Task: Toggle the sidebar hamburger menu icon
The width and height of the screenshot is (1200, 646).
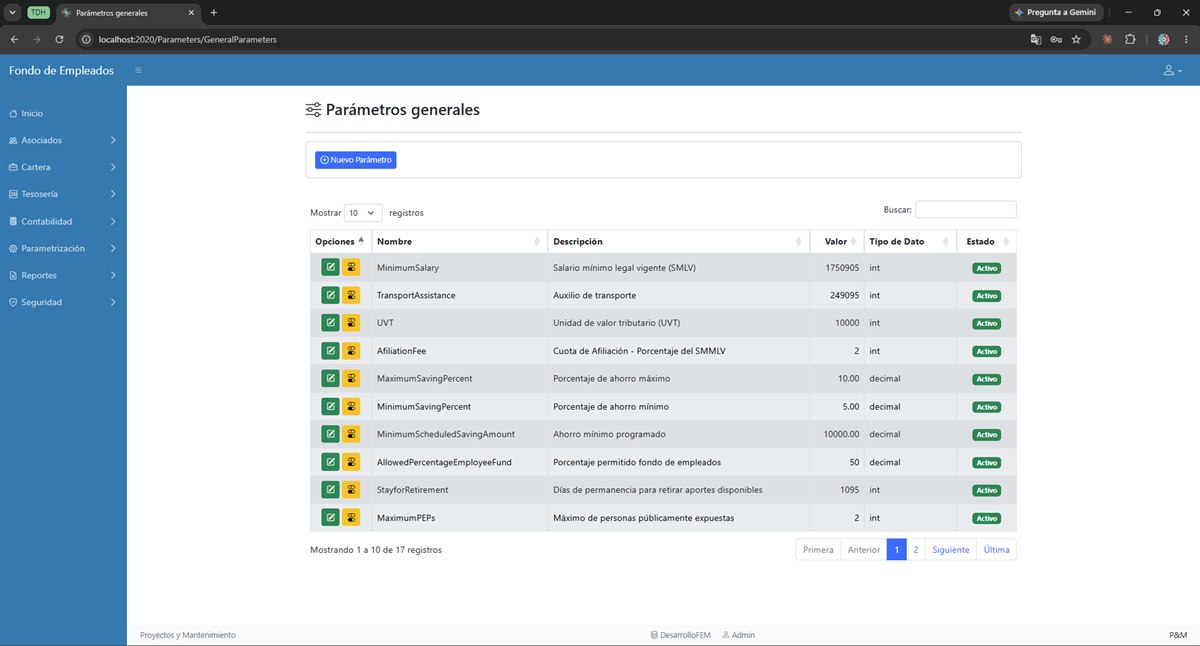Action: (138, 70)
